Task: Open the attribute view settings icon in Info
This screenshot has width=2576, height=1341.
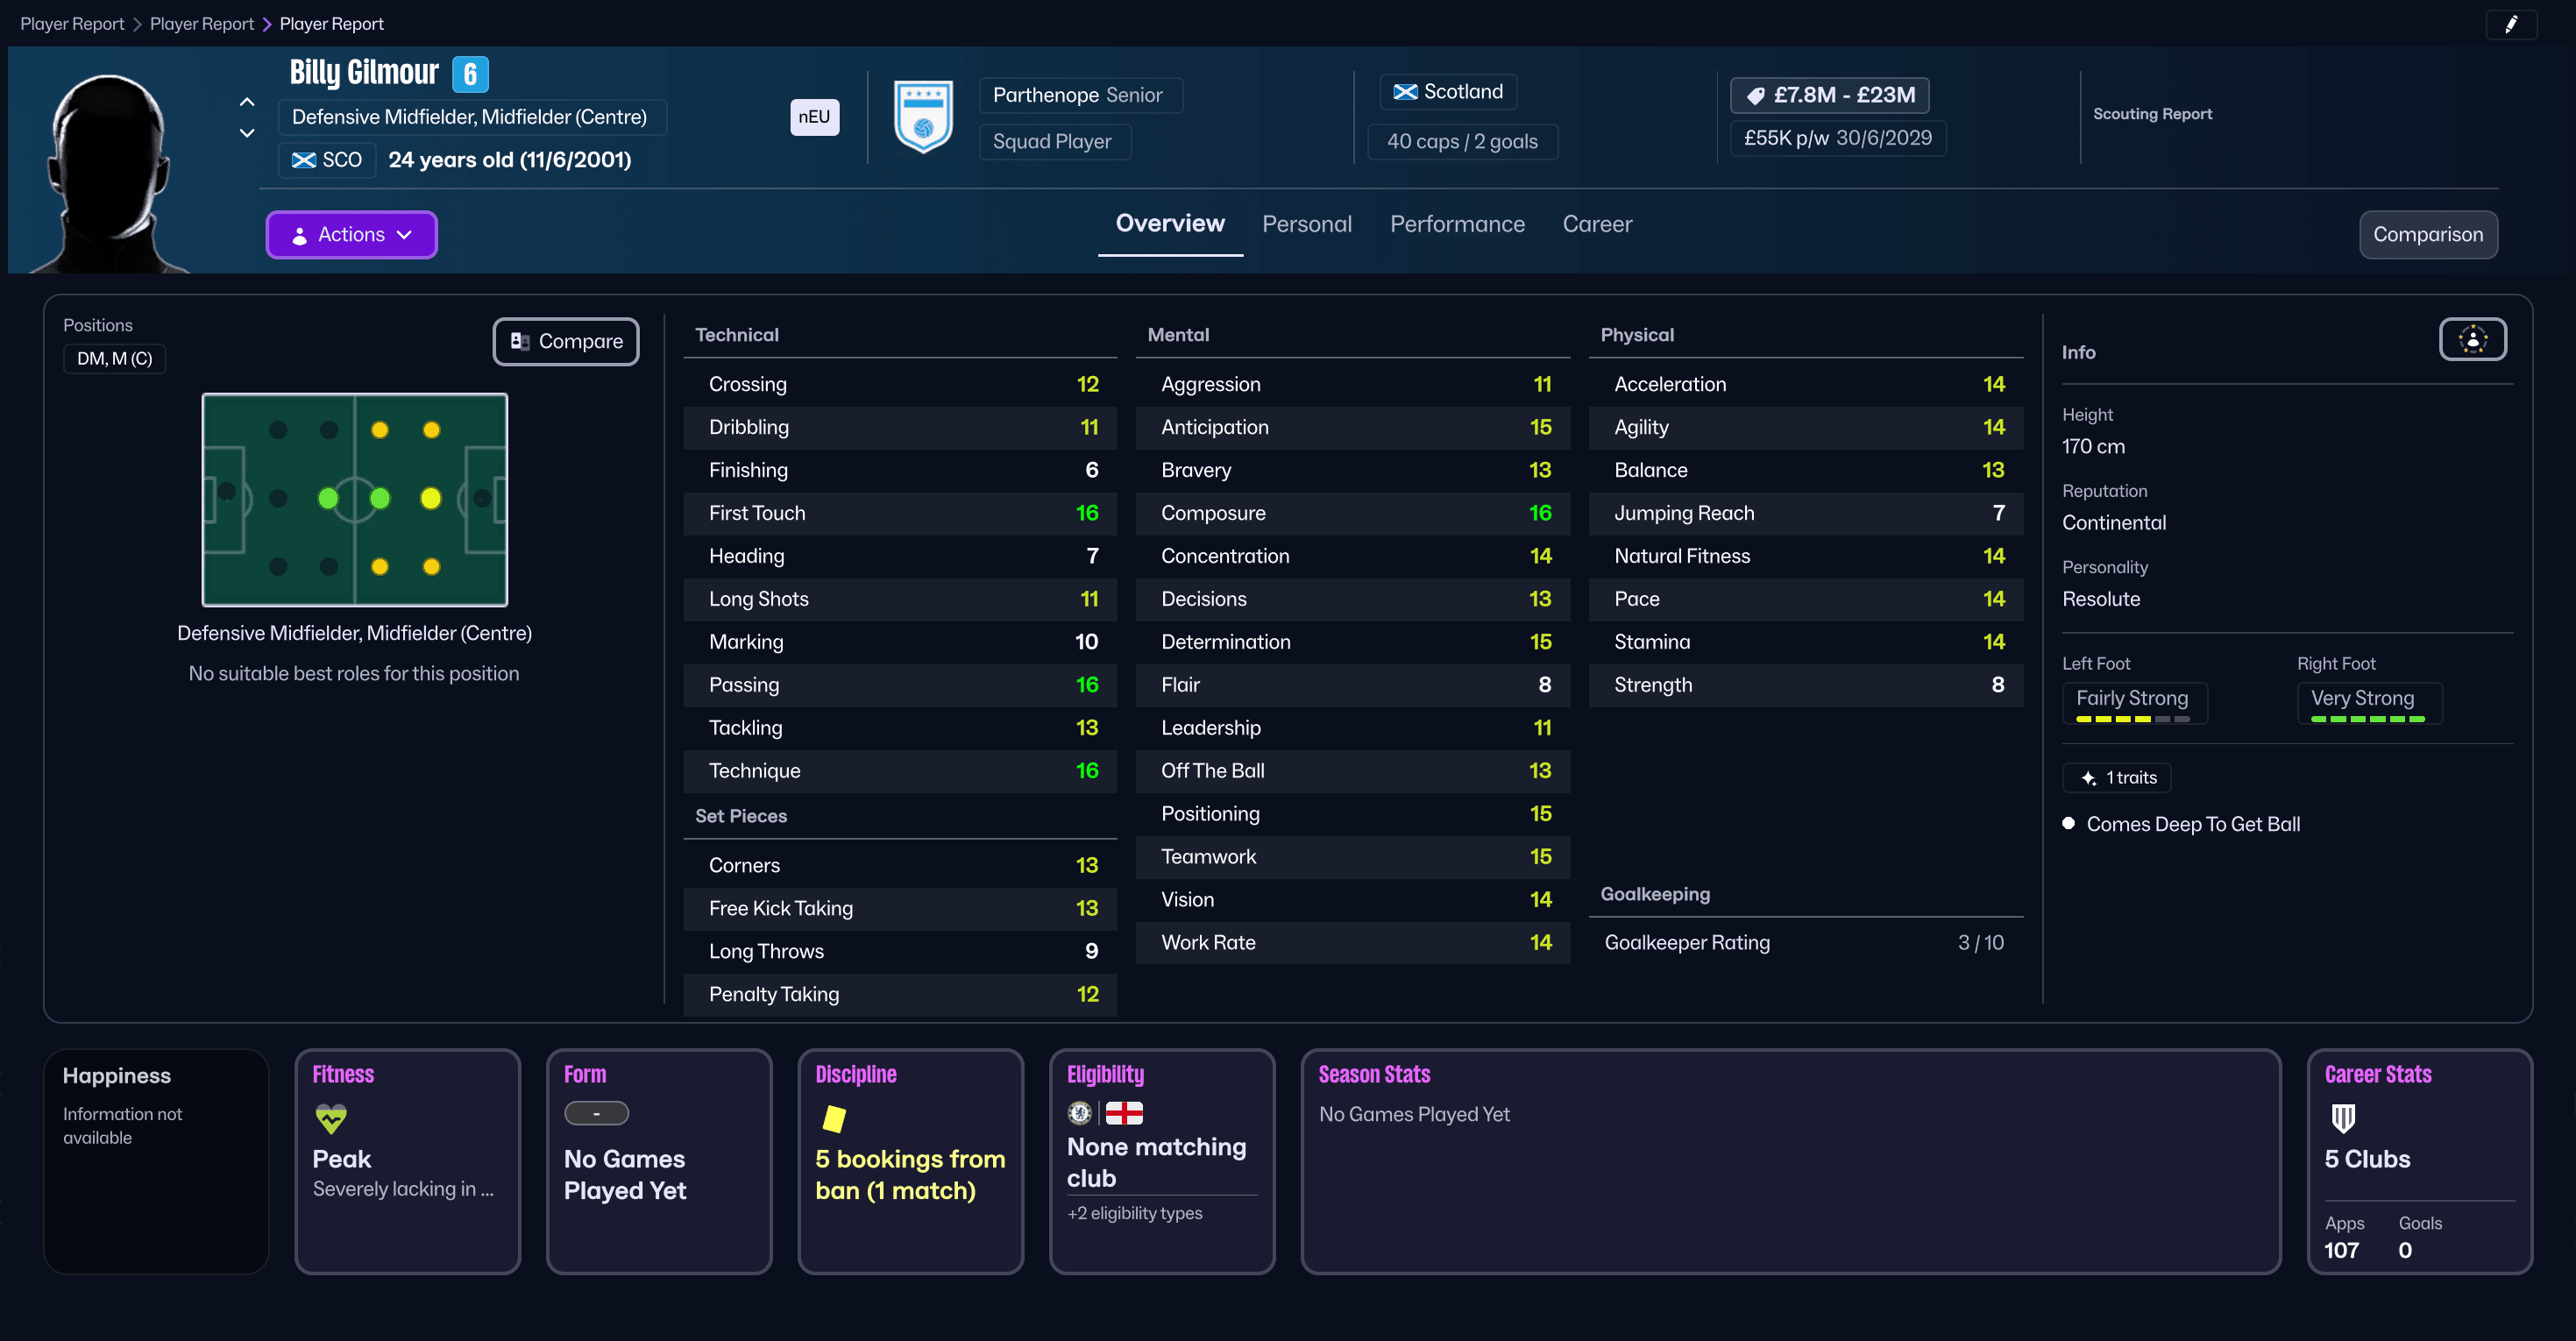Action: click(2472, 339)
